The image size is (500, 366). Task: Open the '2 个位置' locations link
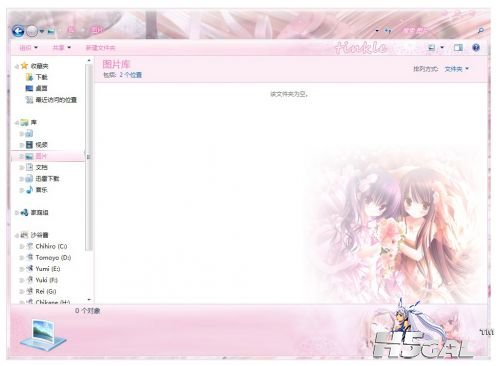(x=131, y=75)
